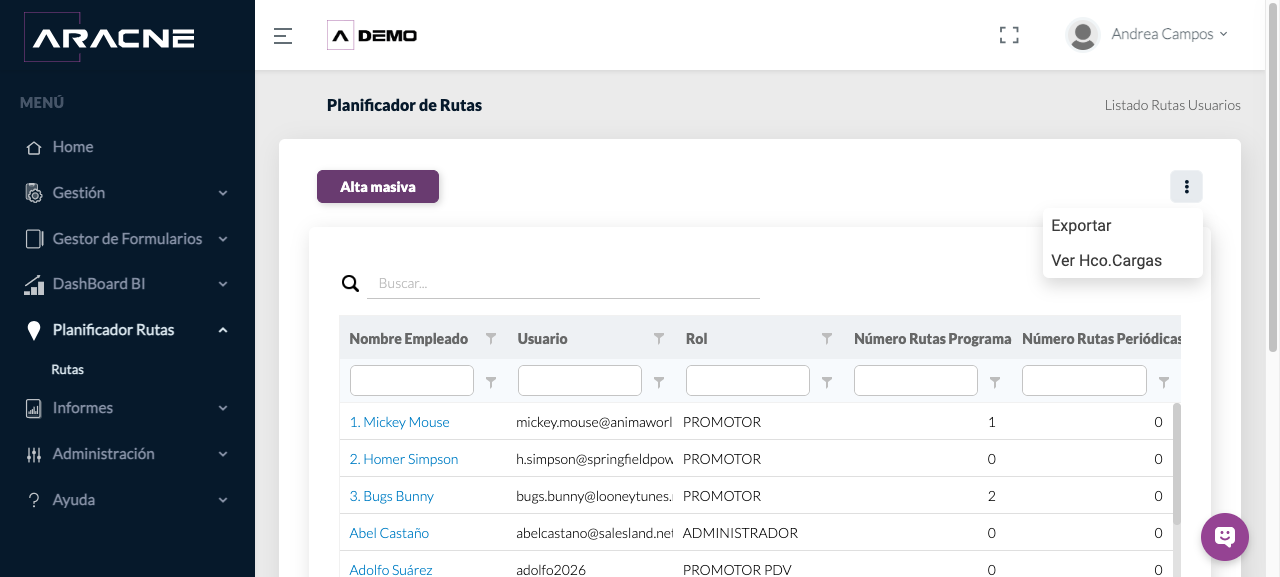This screenshot has width=1280, height=577.
Task: Expand the Ayuda sidebar menu
Action: (127, 500)
